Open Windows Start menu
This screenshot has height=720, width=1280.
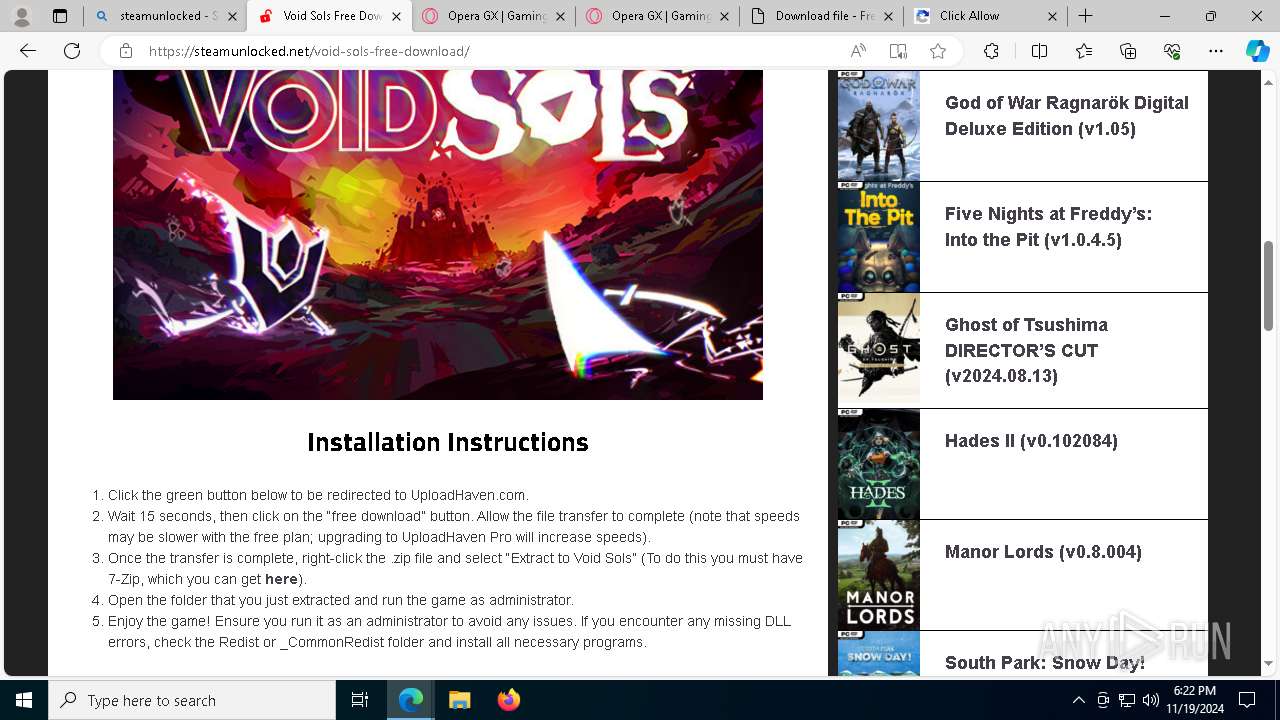pos(24,700)
